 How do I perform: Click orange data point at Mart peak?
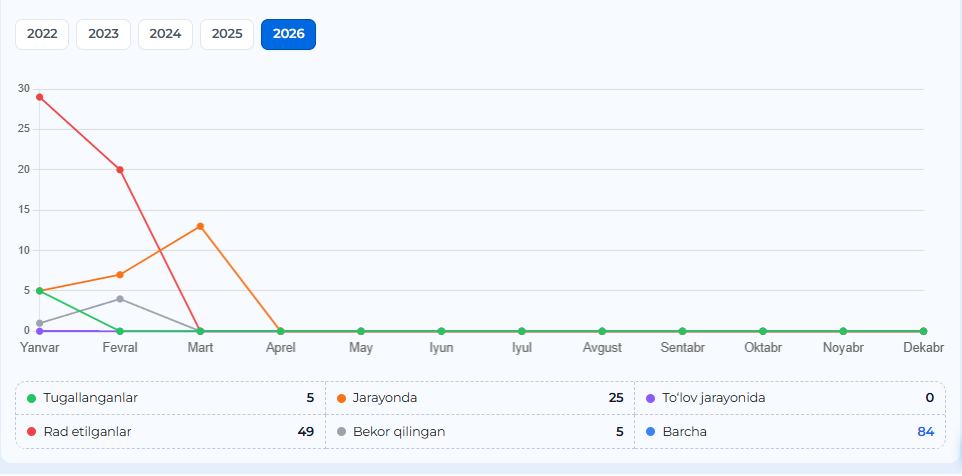click(200, 226)
